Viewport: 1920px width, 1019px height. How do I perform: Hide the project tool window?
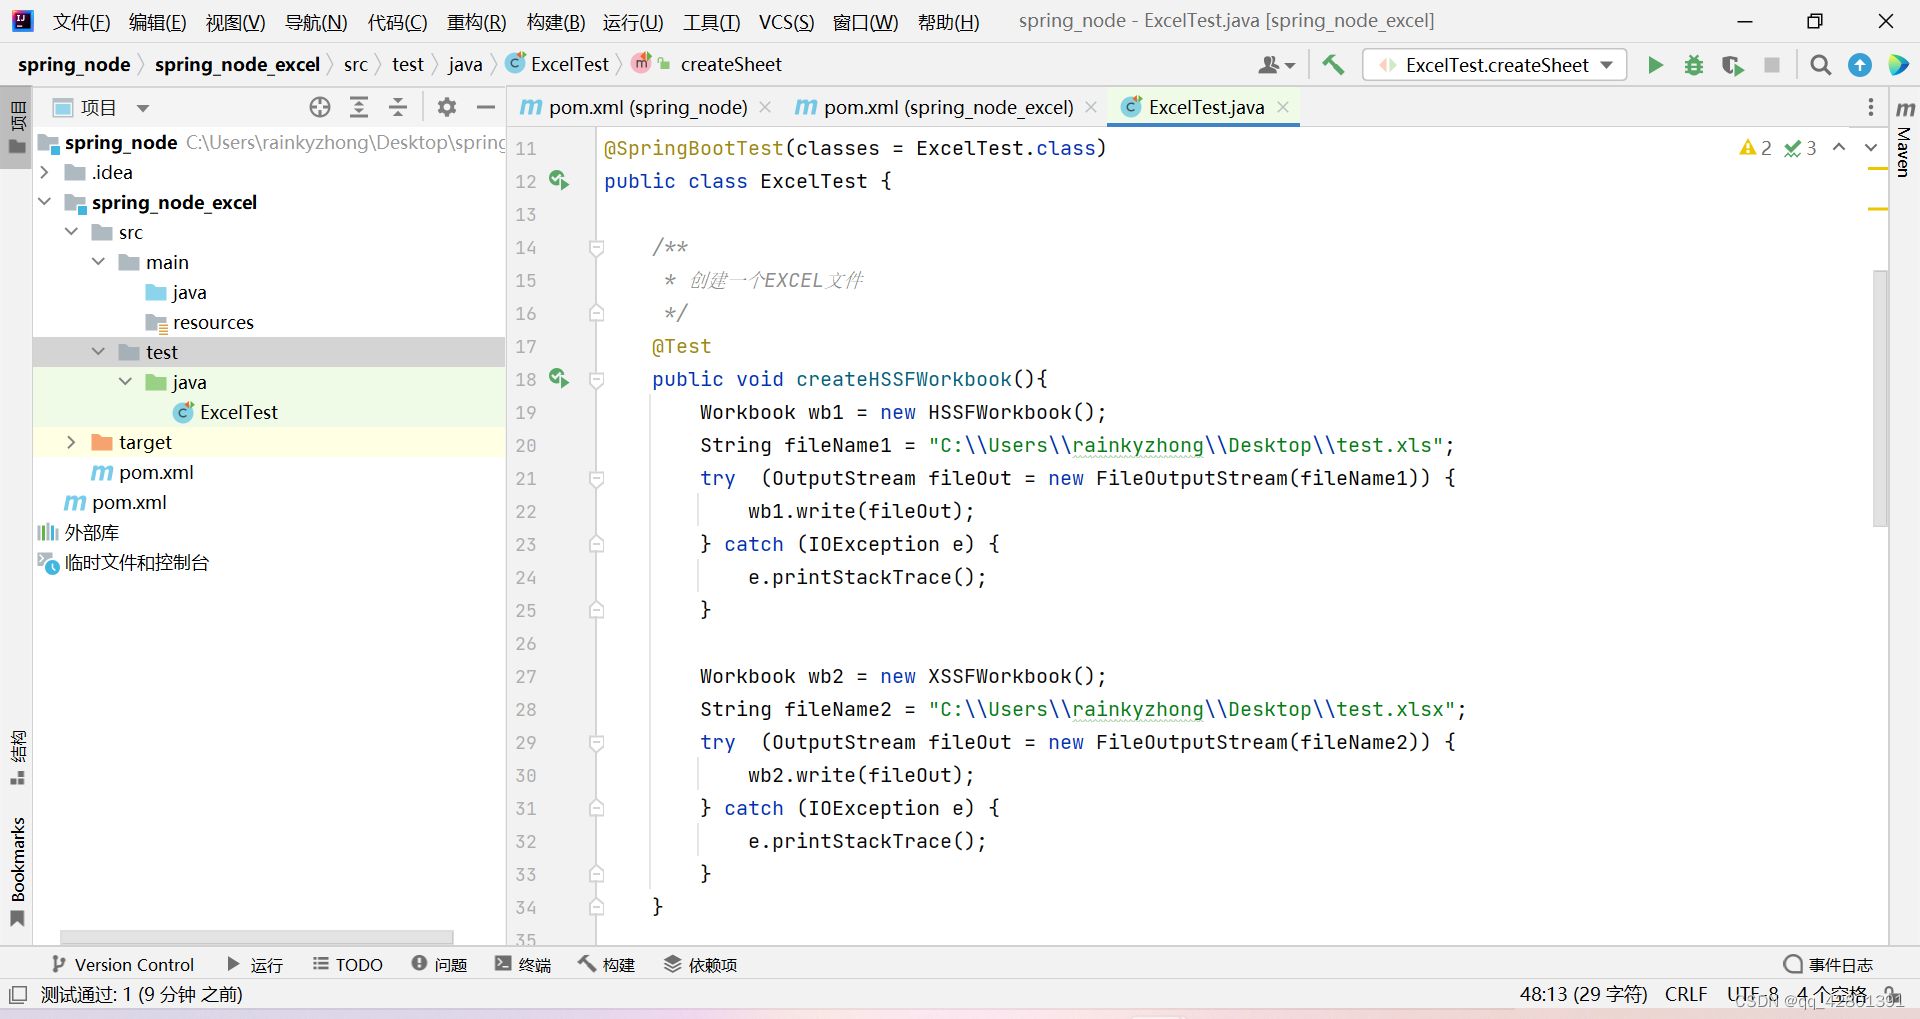[486, 106]
